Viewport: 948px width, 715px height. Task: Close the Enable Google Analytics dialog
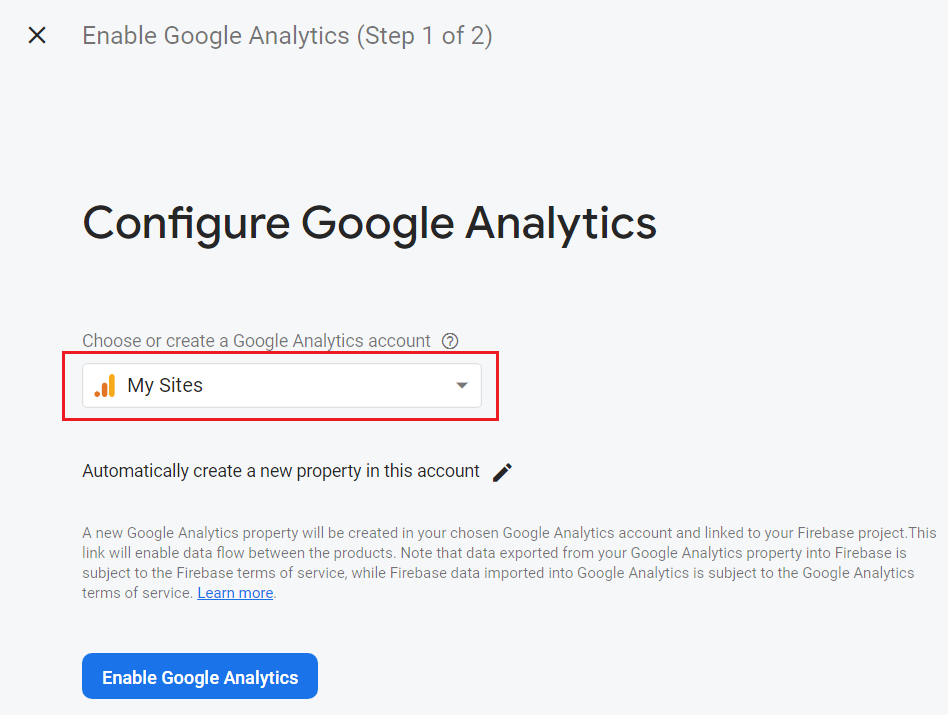37,36
